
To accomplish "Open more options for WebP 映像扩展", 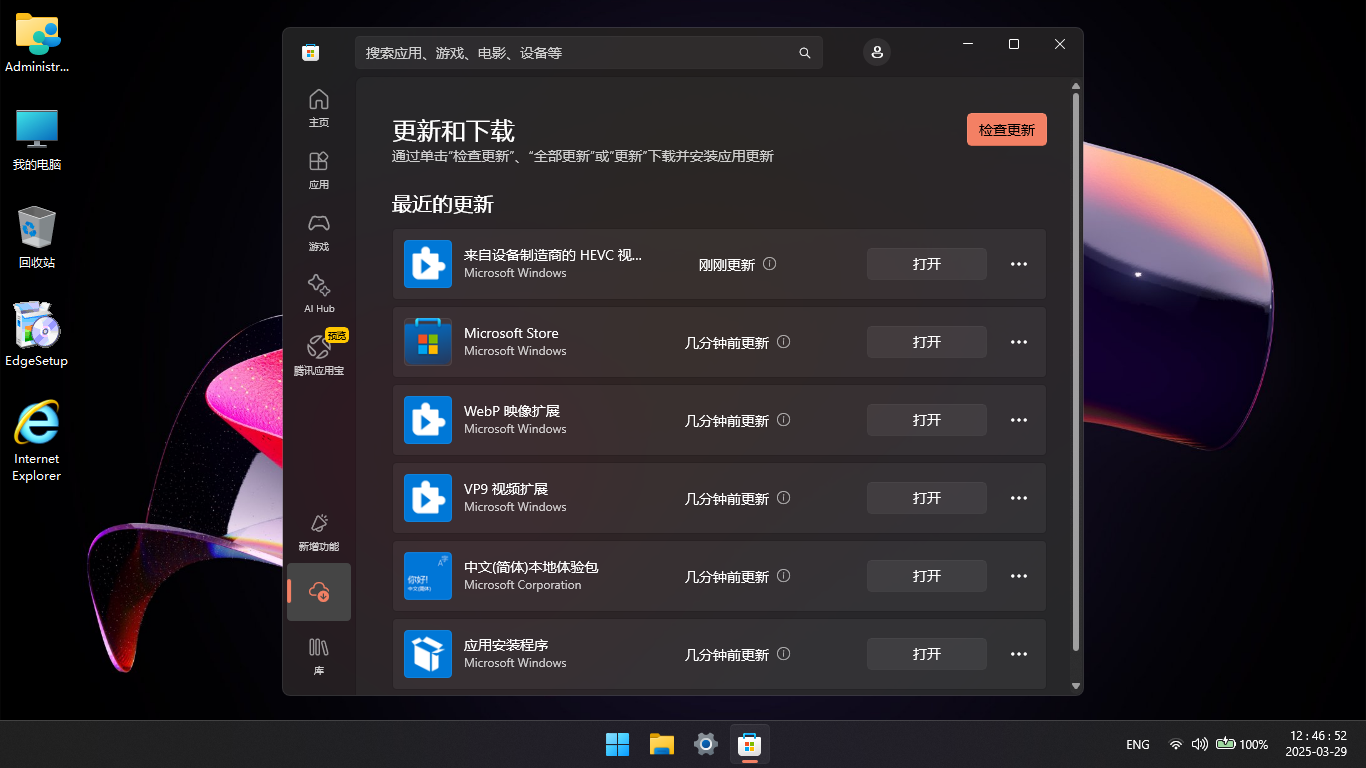I will (1019, 420).
